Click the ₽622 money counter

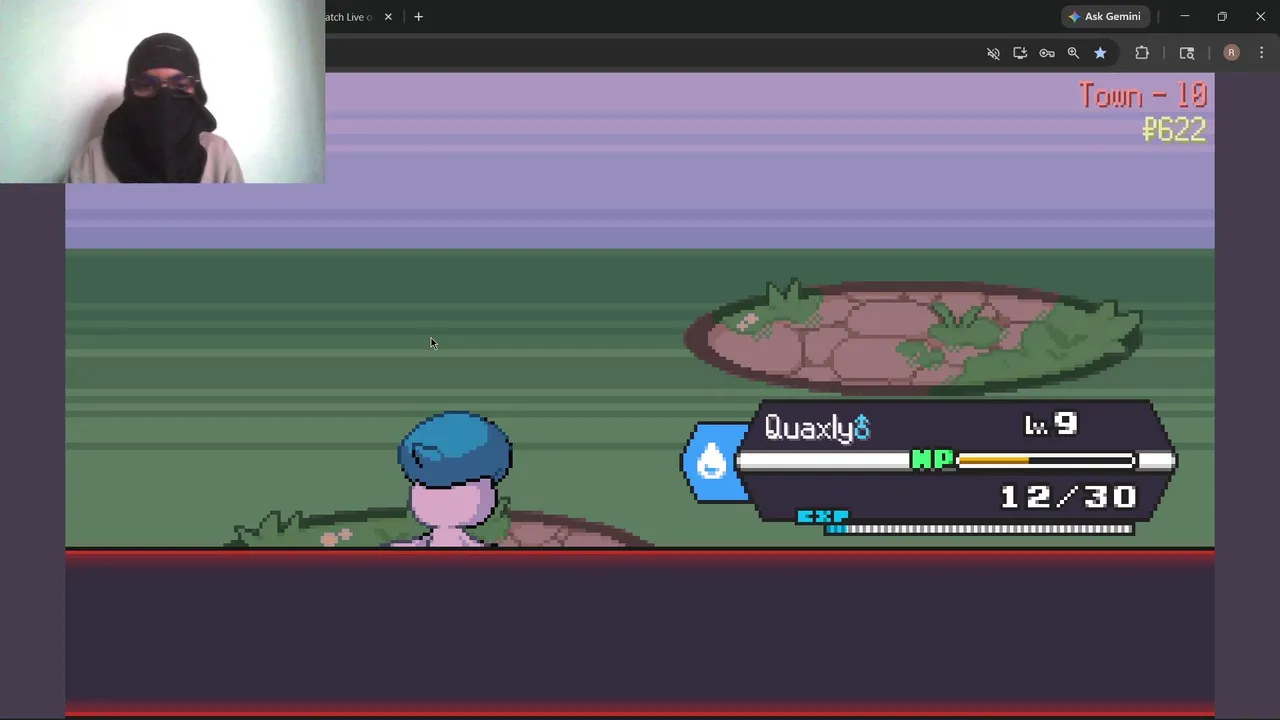click(1174, 129)
